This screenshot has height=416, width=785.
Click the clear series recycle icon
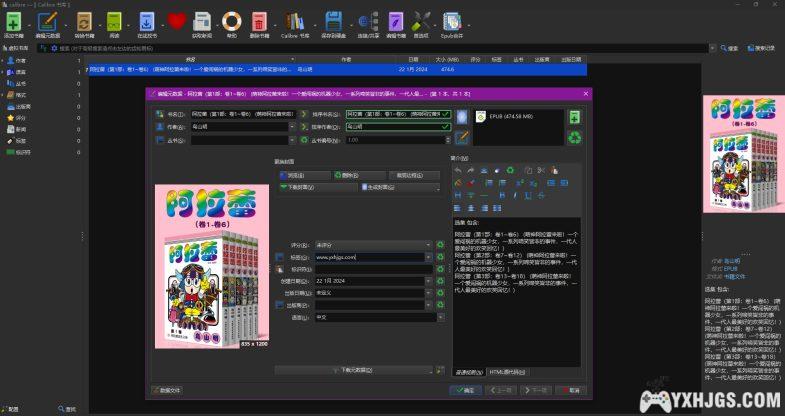(x=304, y=140)
